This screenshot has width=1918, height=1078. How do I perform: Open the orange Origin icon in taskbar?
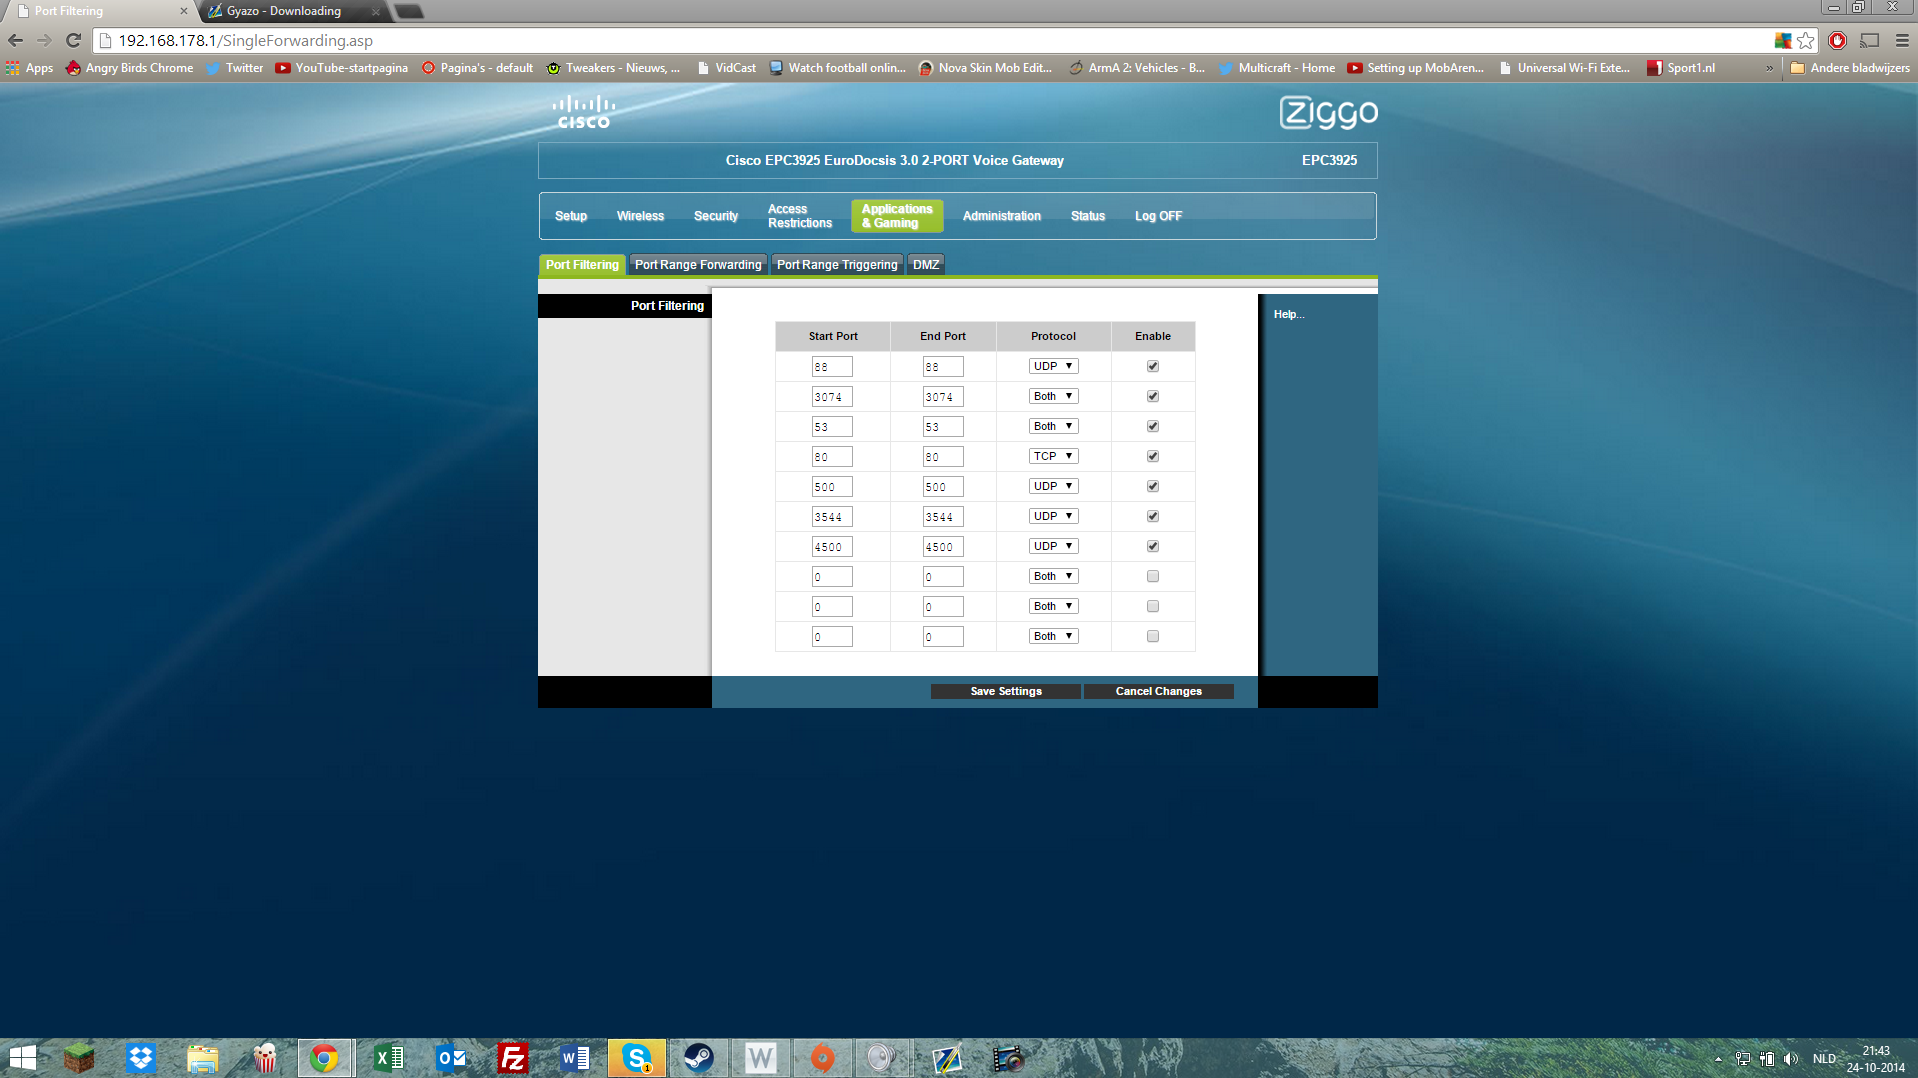pyautogui.click(x=823, y=1058)
